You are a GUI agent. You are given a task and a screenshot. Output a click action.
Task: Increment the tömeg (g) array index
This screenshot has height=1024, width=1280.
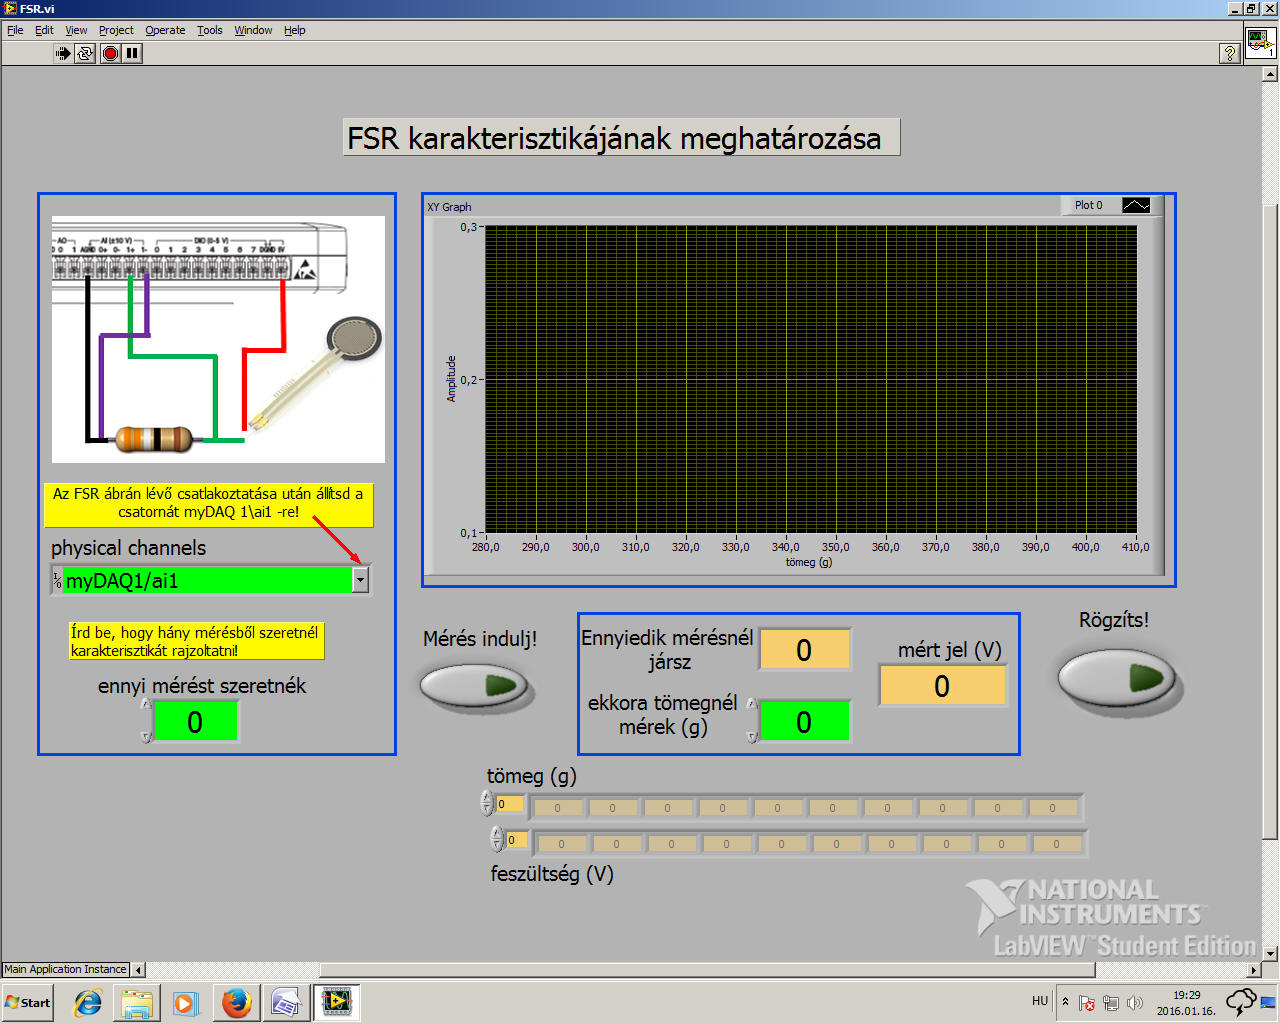click(487, 798)
